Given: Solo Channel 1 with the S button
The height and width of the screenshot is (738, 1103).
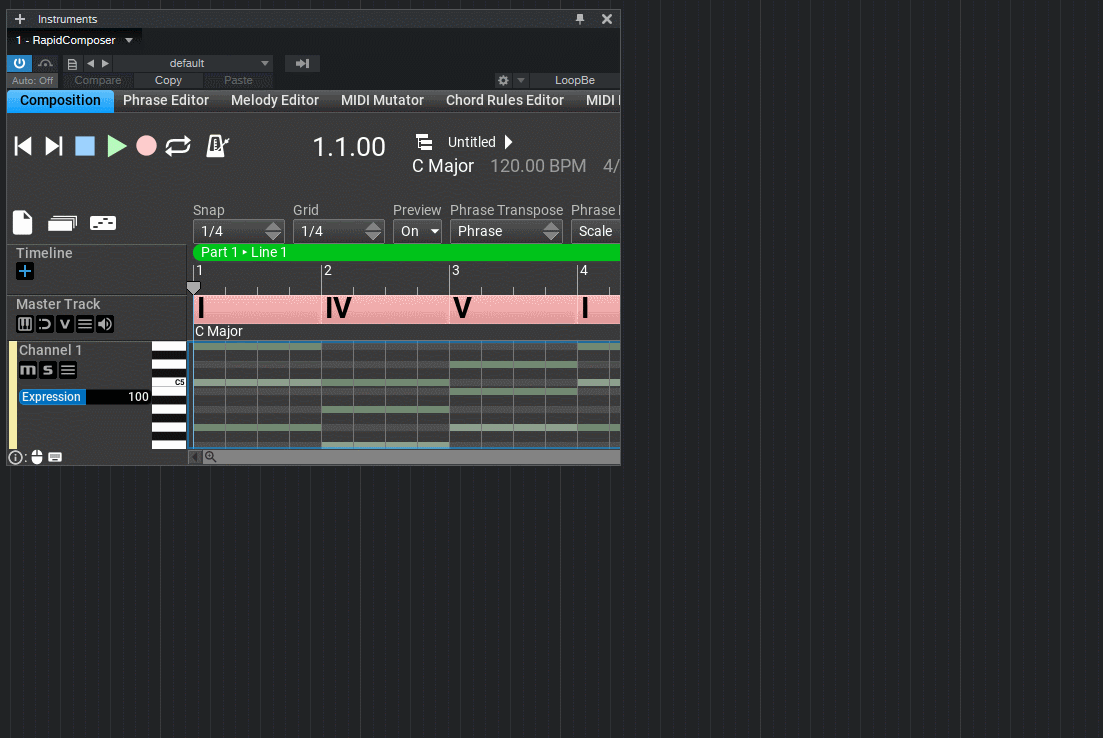Looking at the screenshot, I should point(48,370).
